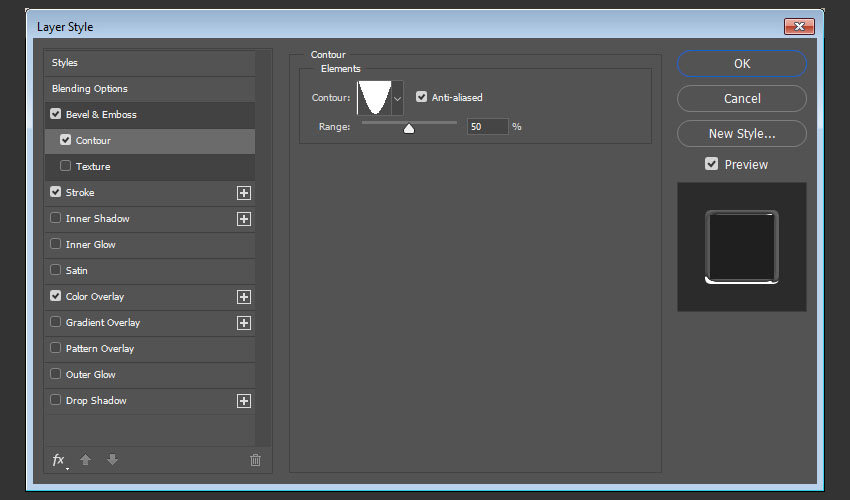Toggle the Preview checkbox off
The height and width of the screenshot is (500, 850).
pos(711,164)
